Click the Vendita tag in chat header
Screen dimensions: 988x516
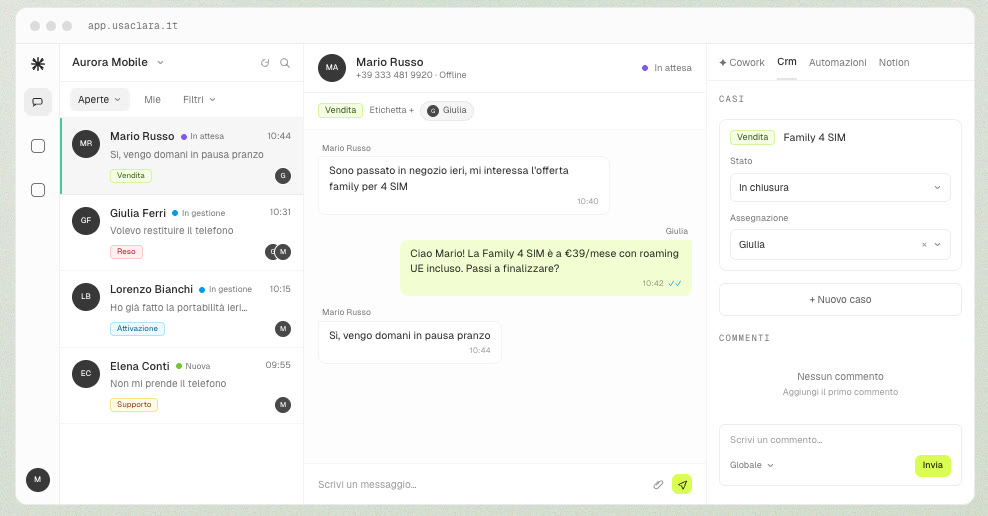click(x=340, y=110)
